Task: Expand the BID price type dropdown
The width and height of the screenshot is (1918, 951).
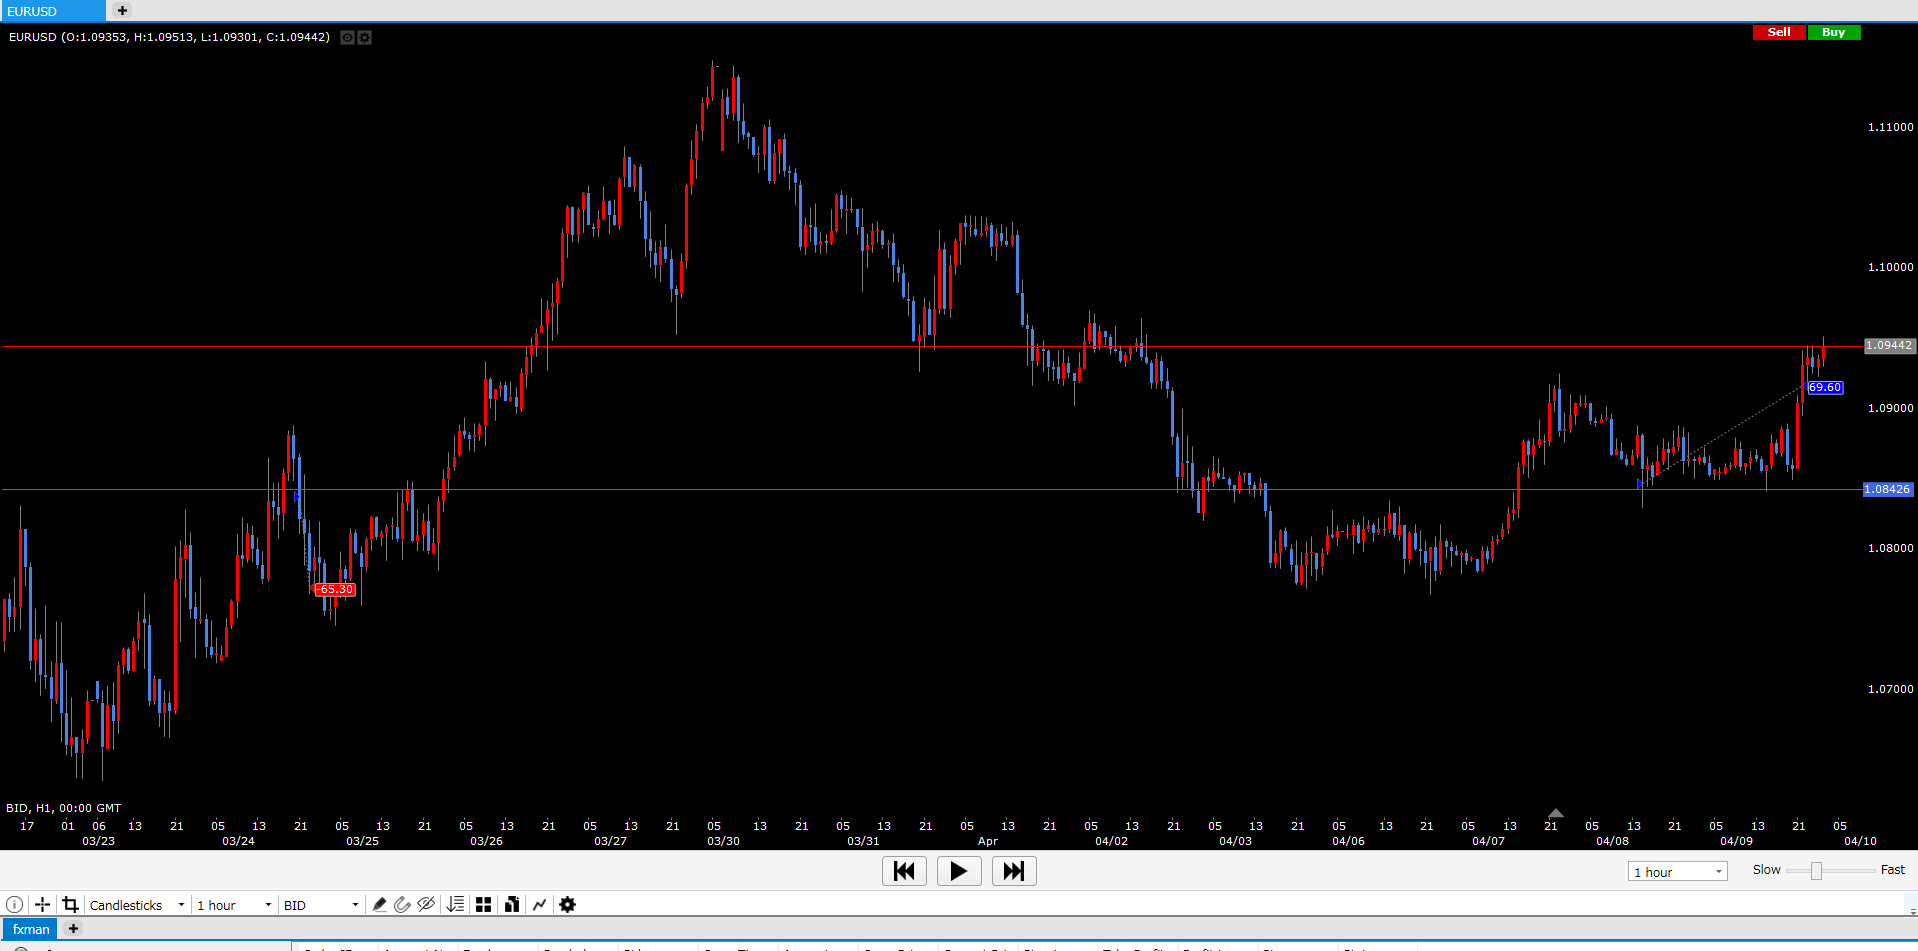Action: coord(320,905)
